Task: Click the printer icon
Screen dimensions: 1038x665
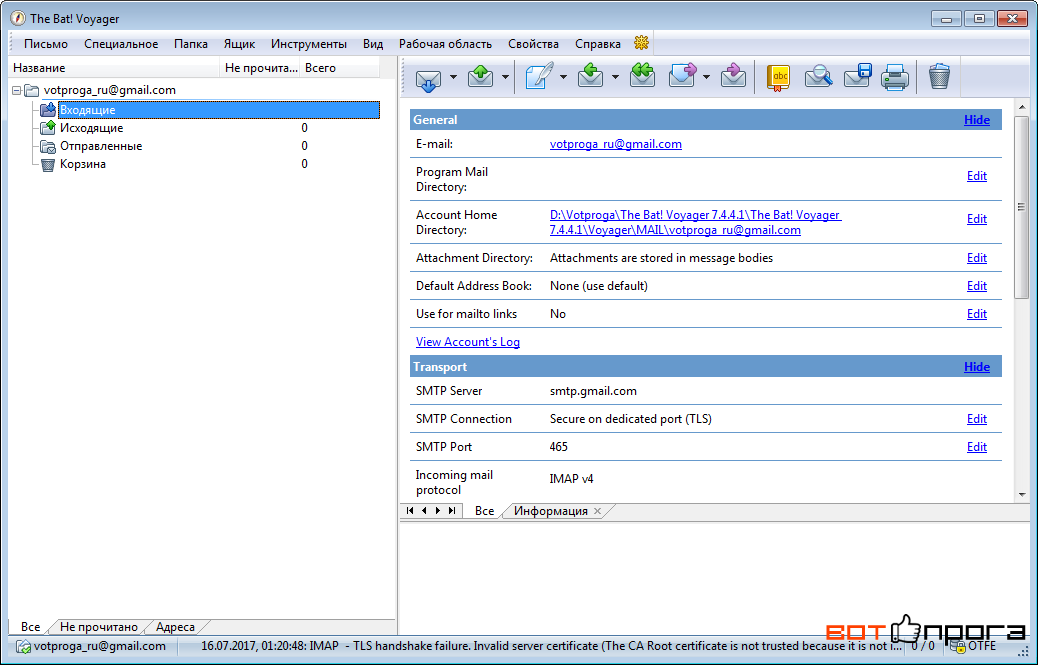Action: [x=895, y=77]
